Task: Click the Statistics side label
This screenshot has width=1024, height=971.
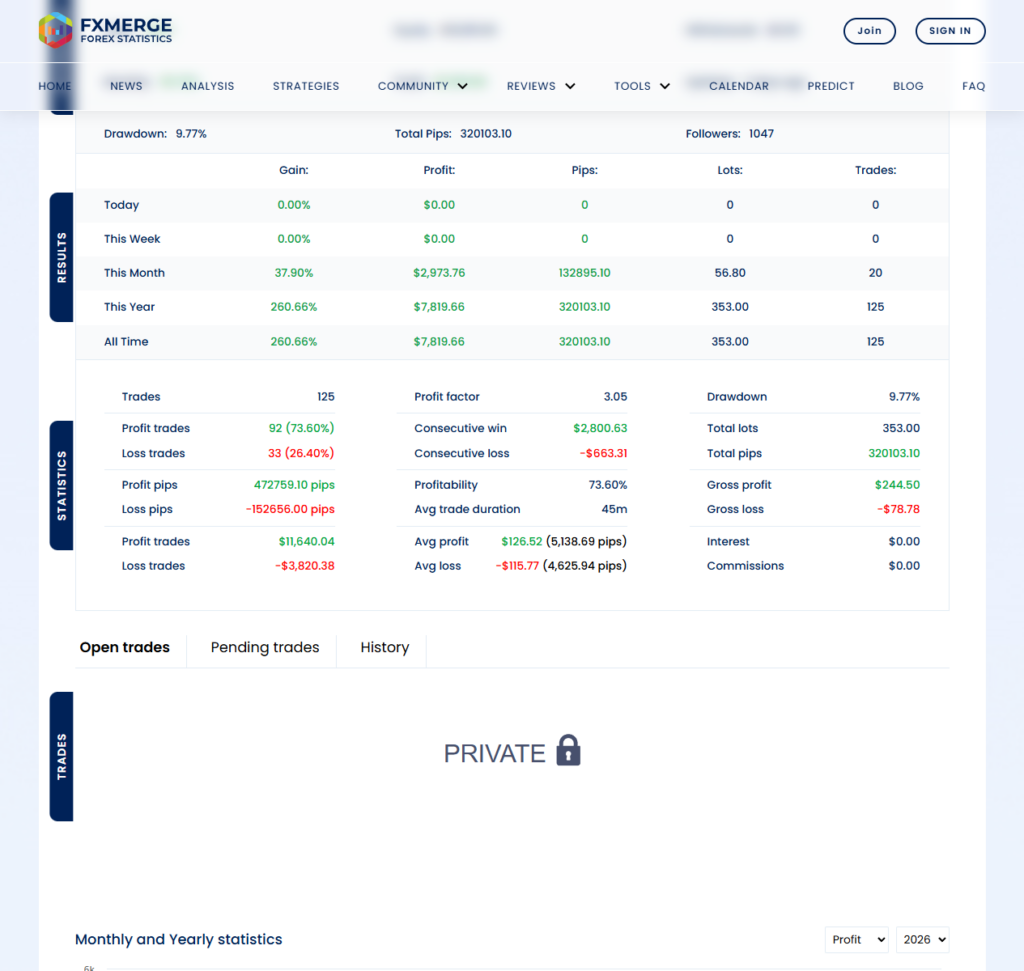Action: click(61, 485)
